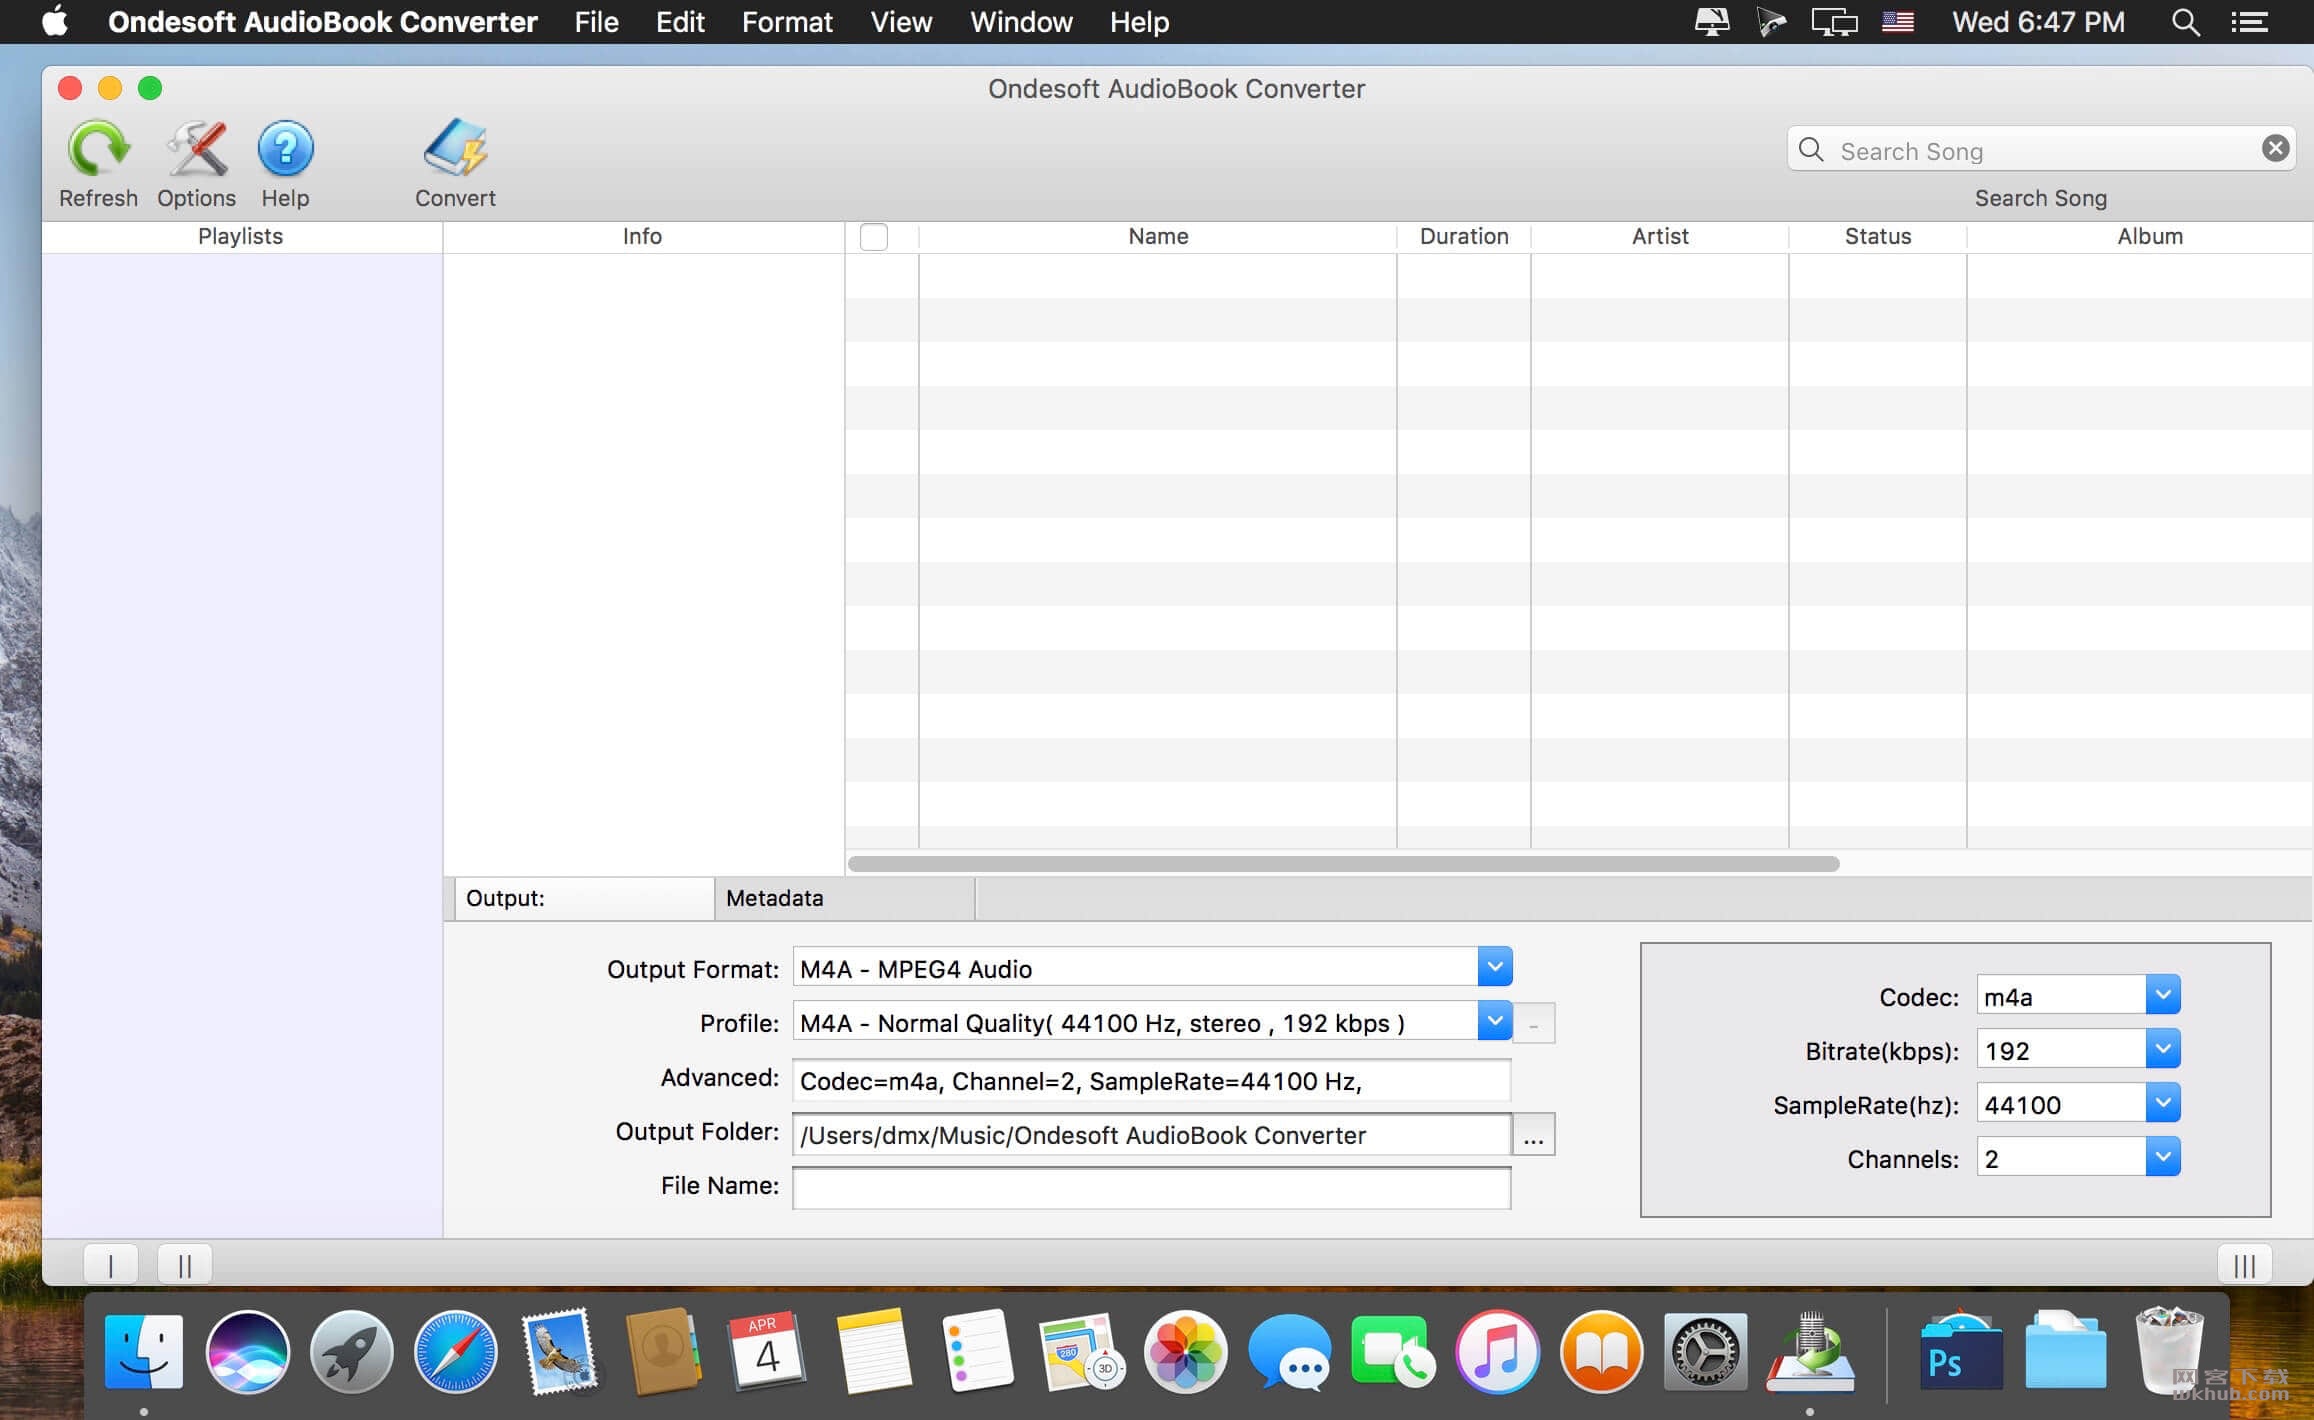Open Messages speech-bubble icon in Dock
Image resolution: width=2314 pixels, height=1420 pixels.
click(1289, 1352)
